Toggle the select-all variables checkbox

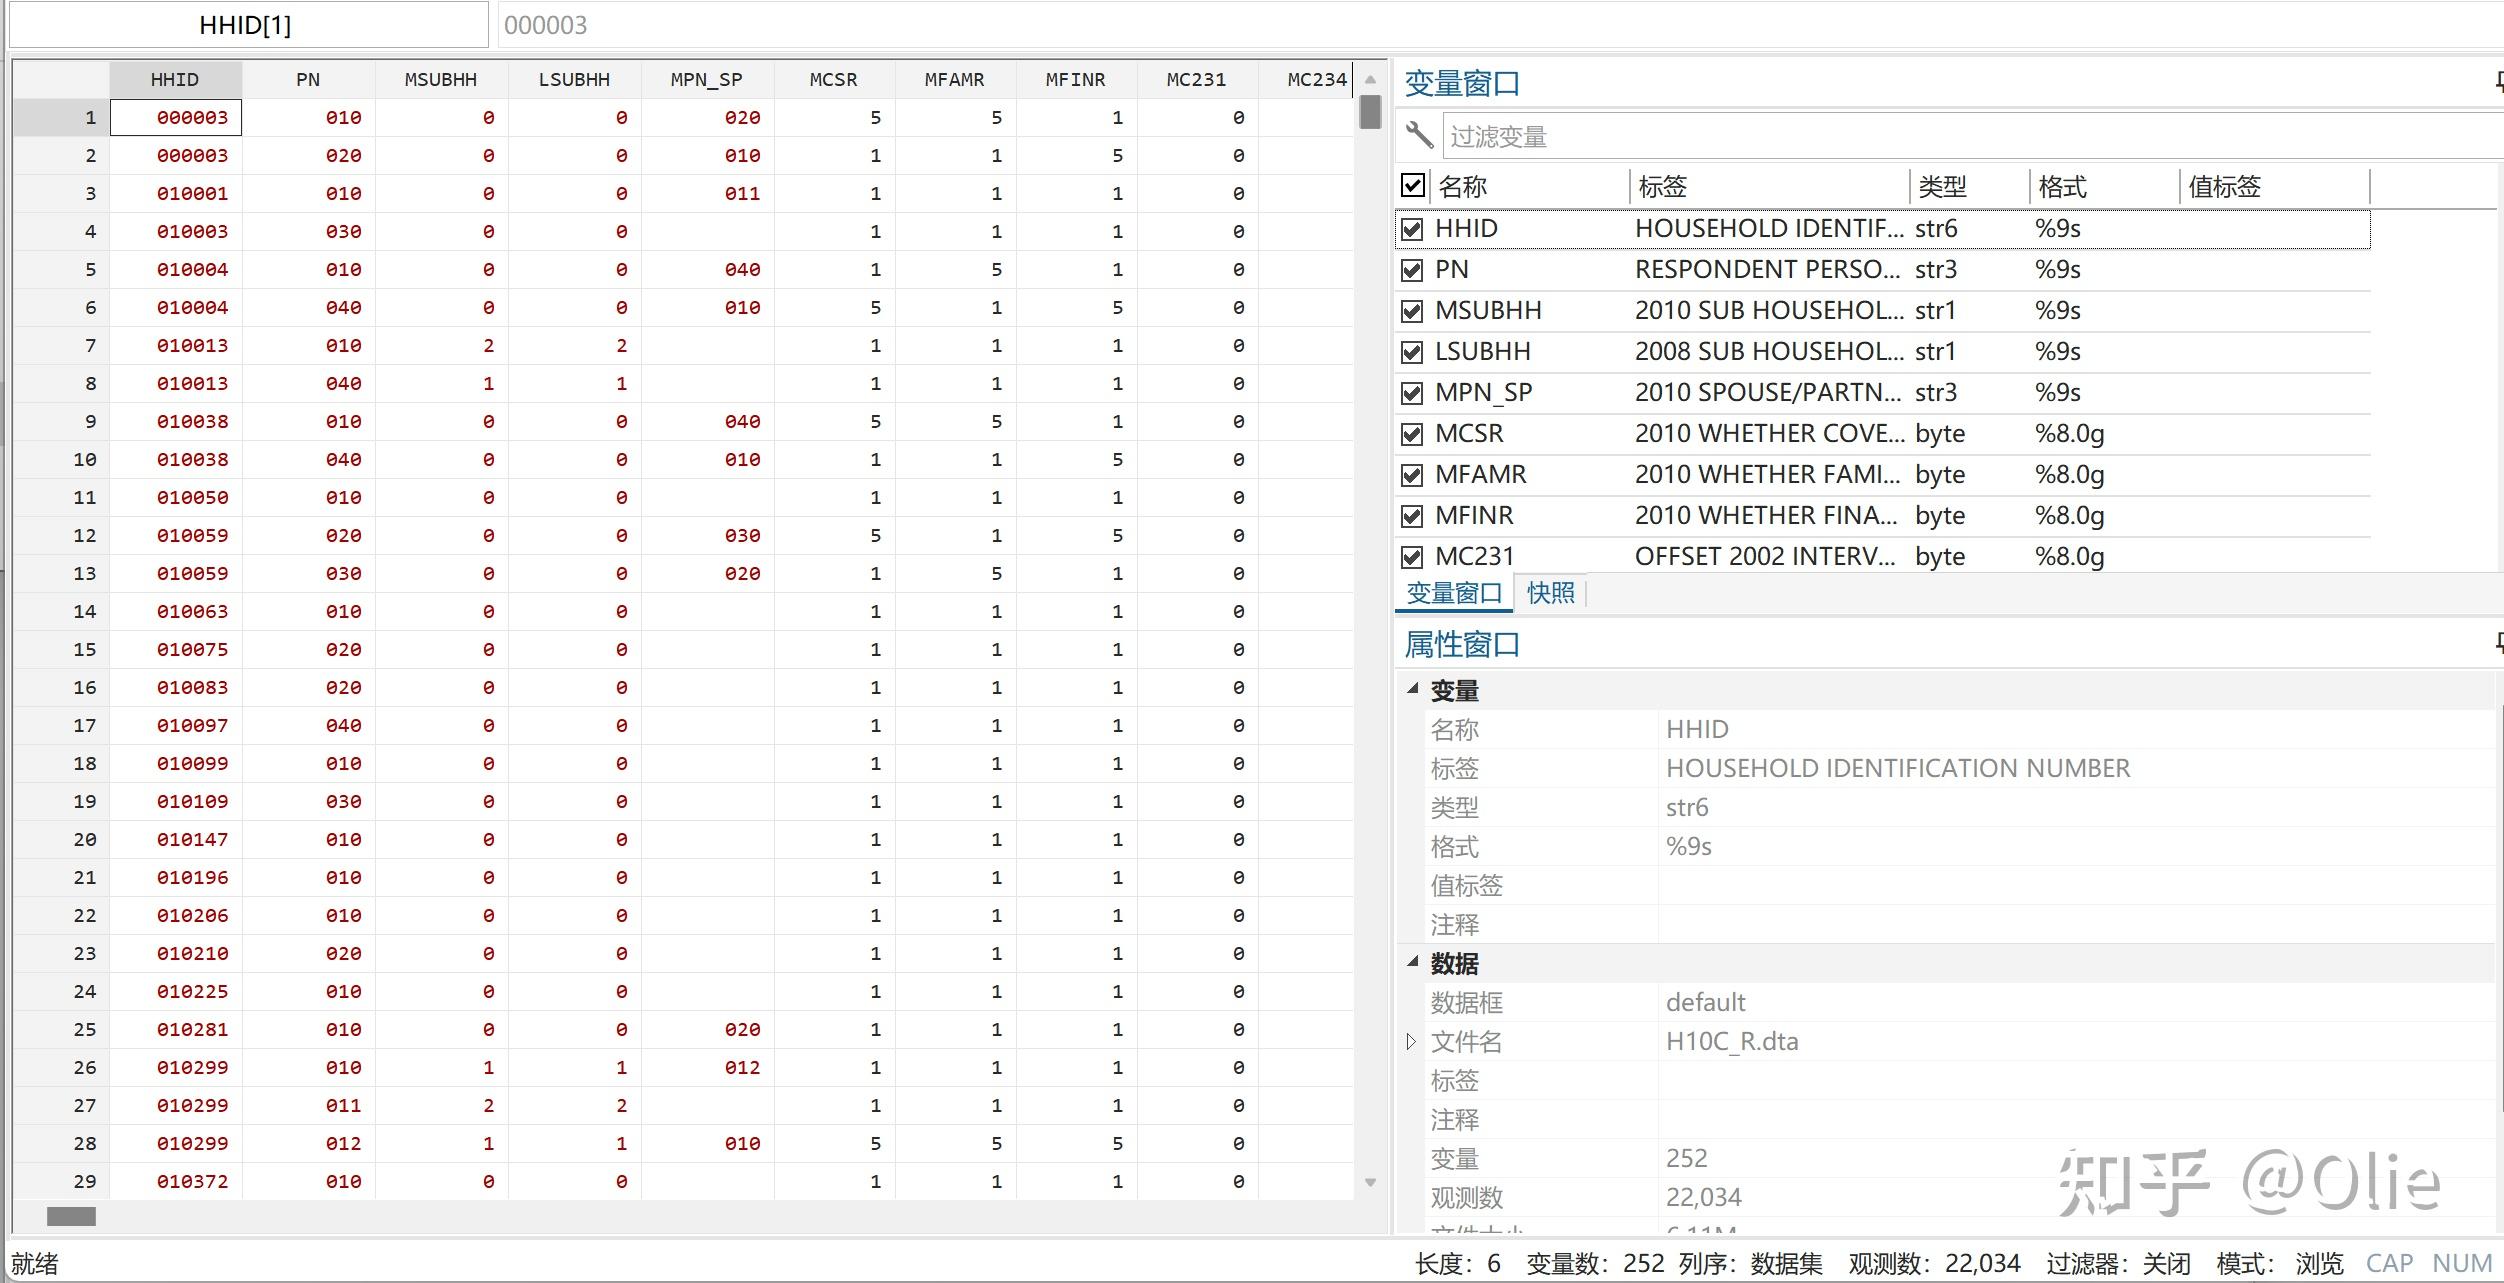pos(1411,186)
